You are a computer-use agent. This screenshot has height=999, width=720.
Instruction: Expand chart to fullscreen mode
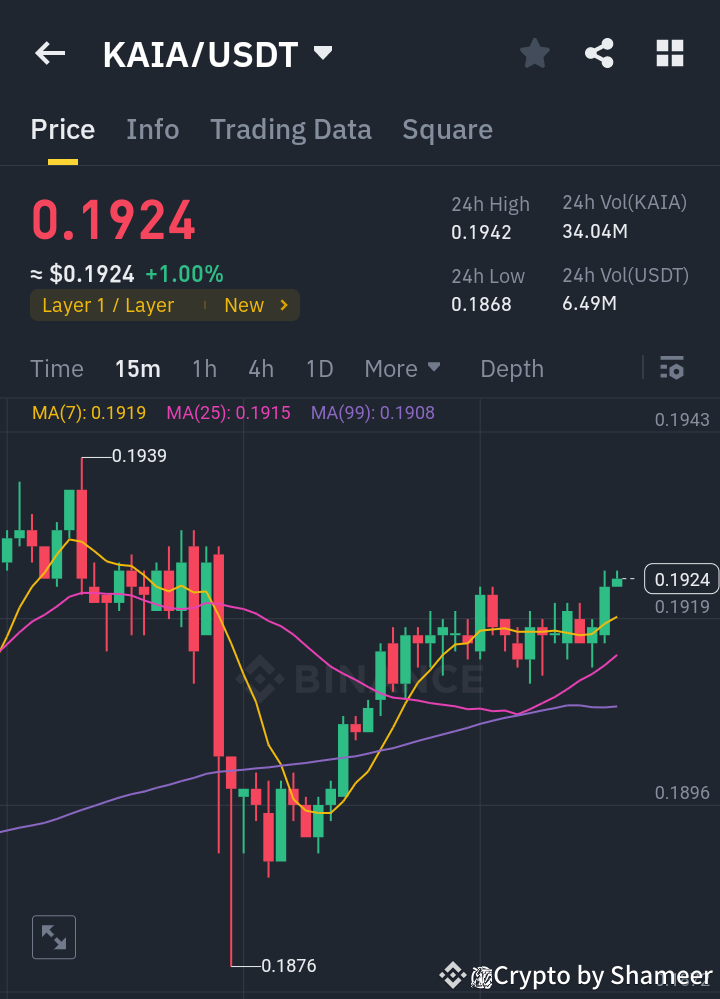click(x=53, y=936)
